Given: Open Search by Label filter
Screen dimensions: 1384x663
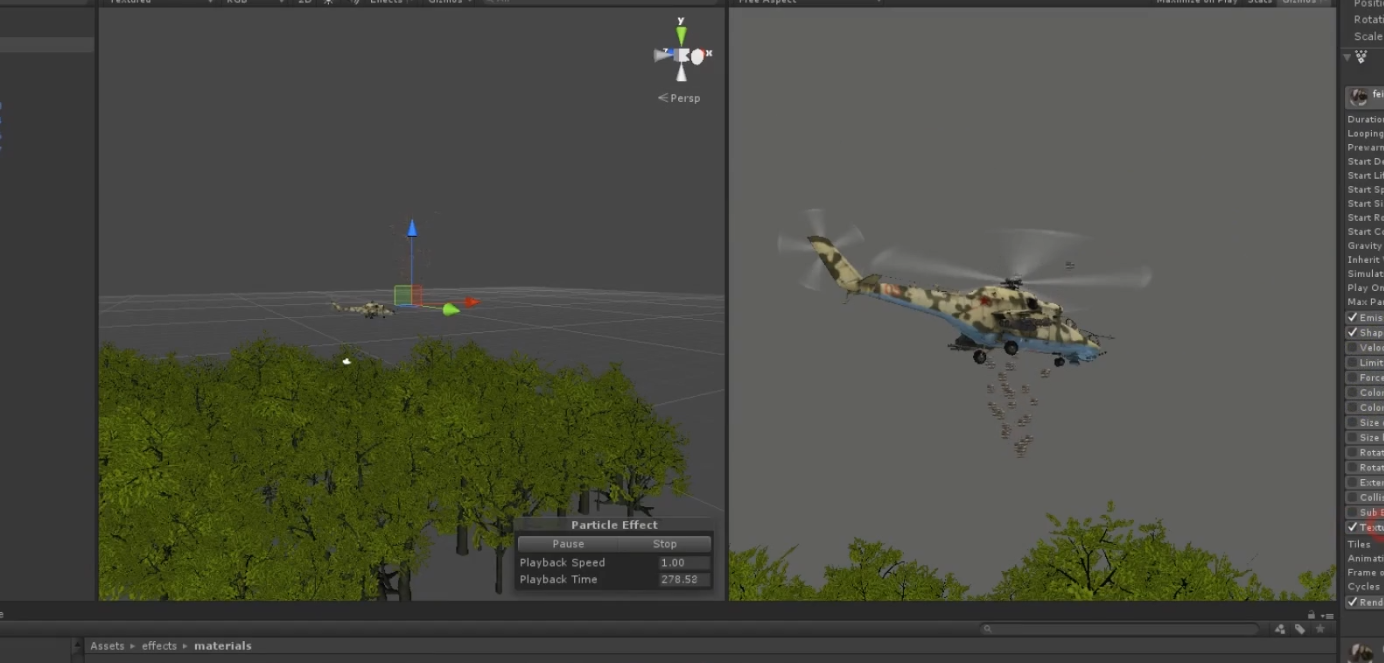Looking at the screenshot, I should (x=1300, y=629).
